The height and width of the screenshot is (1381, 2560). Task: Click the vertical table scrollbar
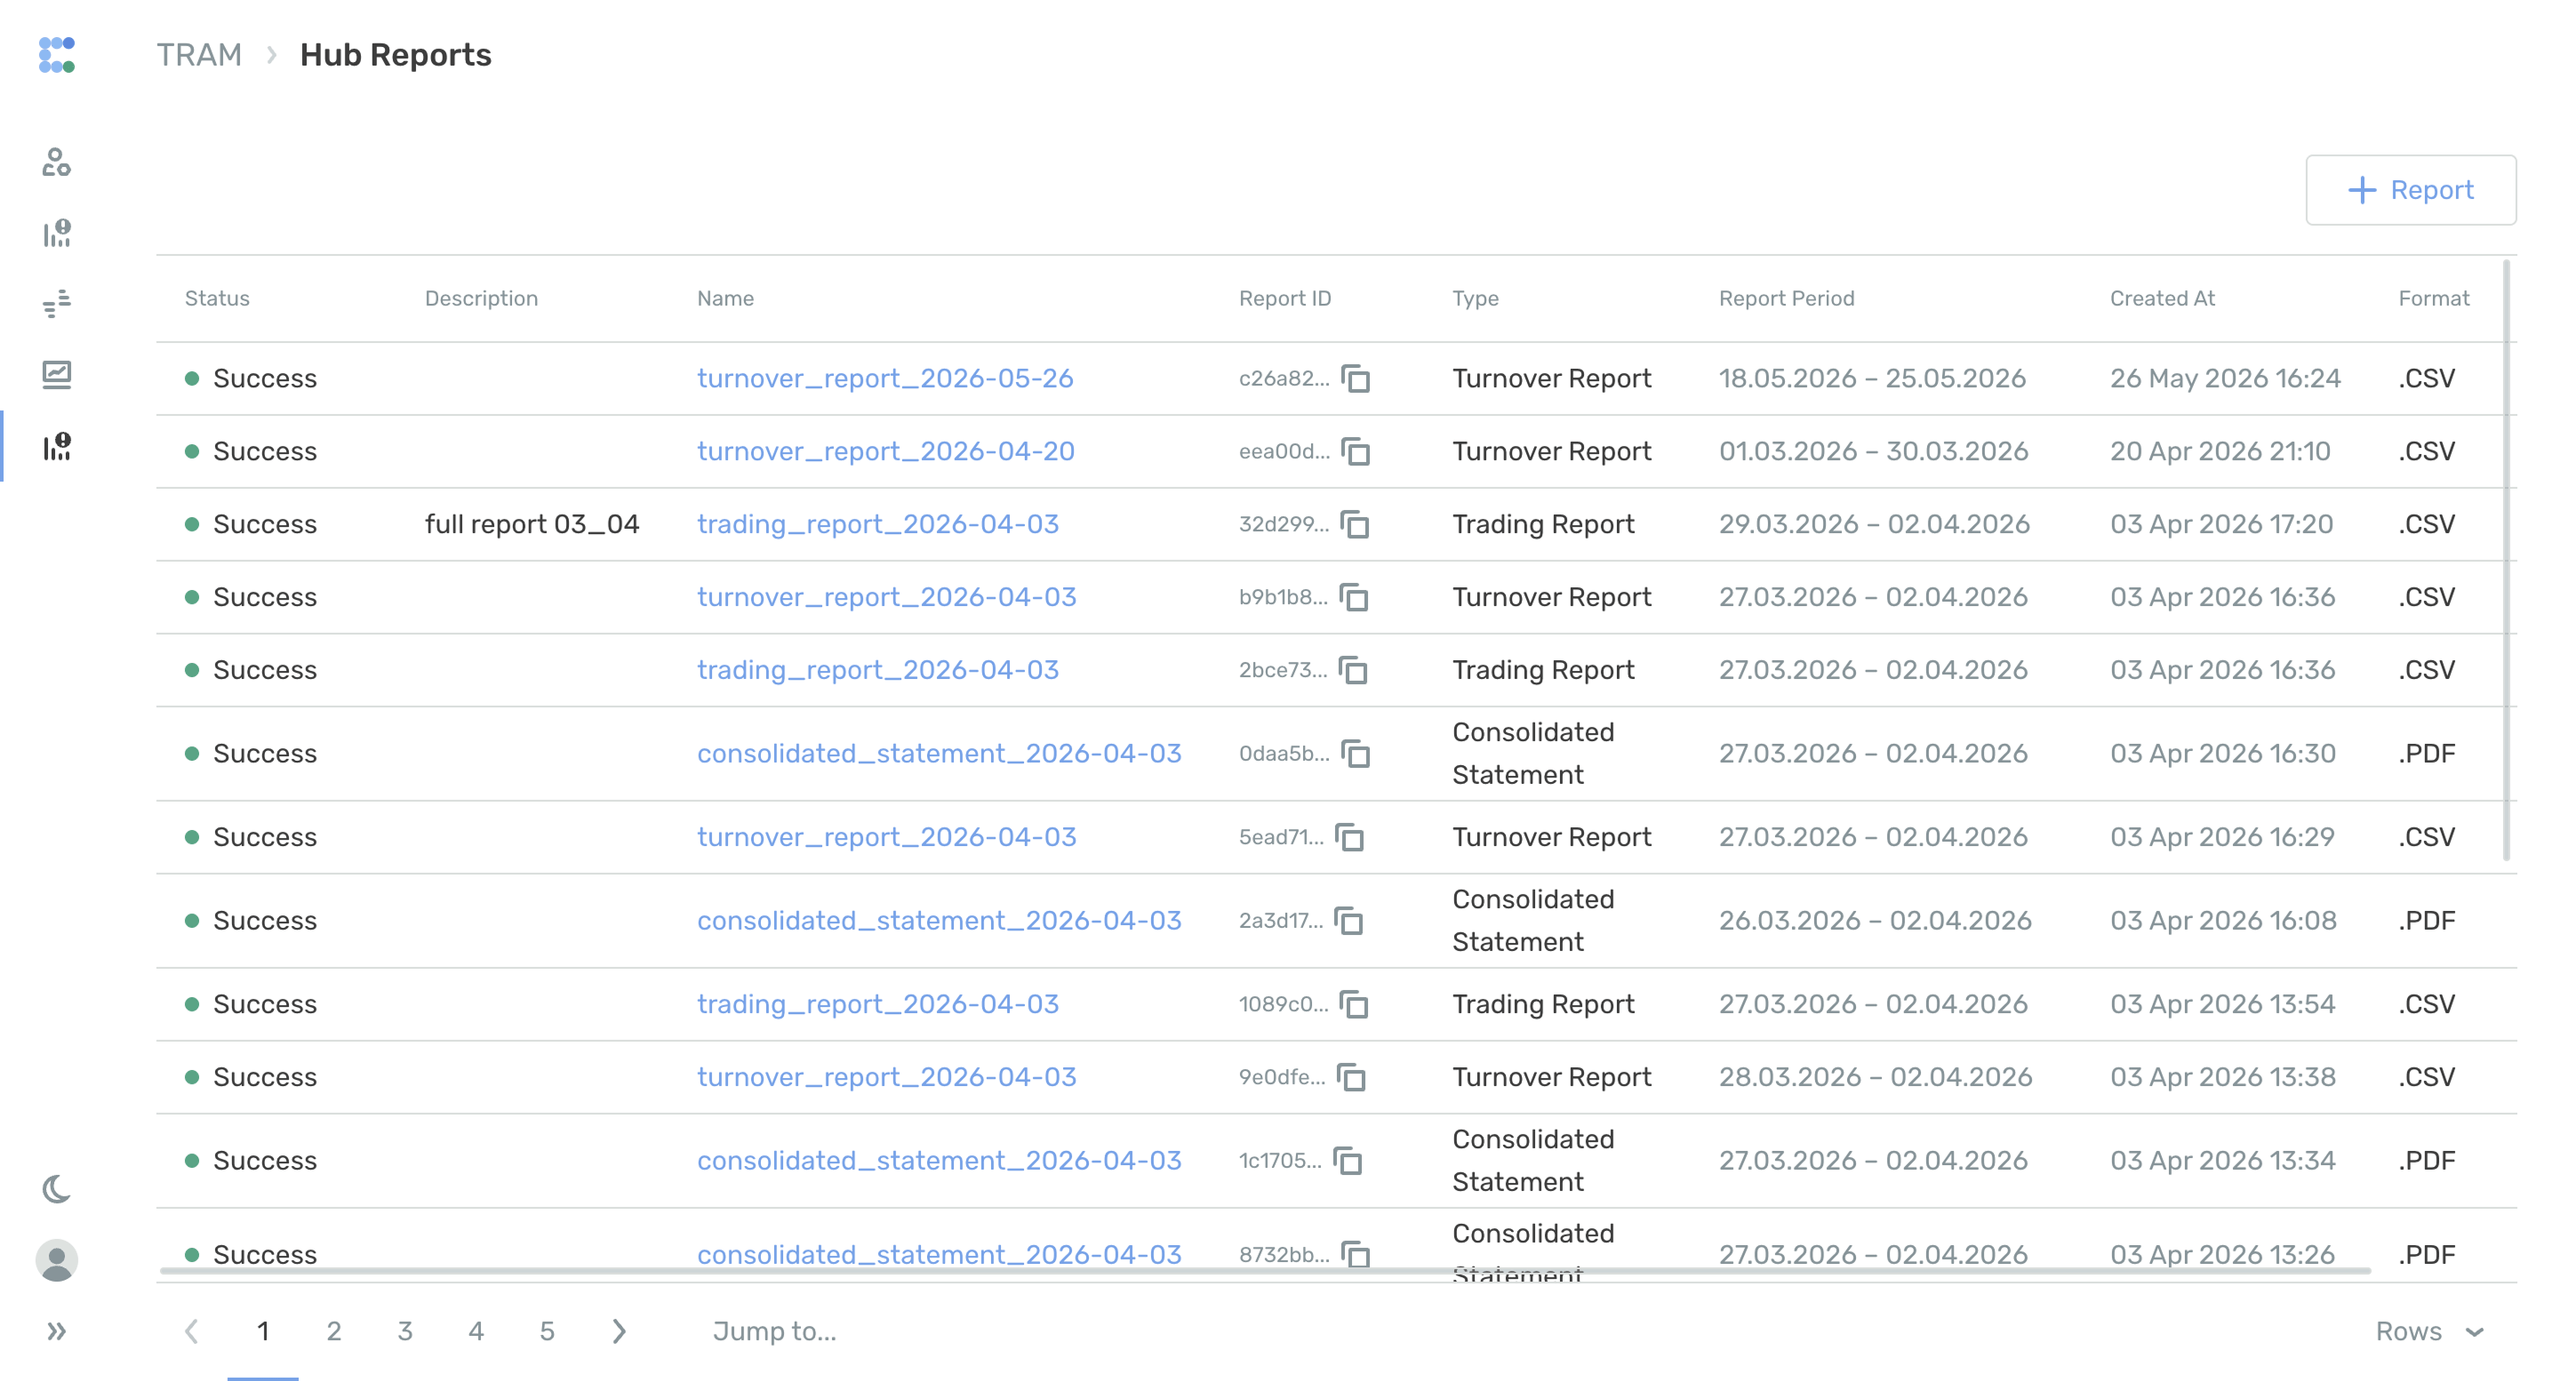pyautogui.click(x=2507, y=560)
